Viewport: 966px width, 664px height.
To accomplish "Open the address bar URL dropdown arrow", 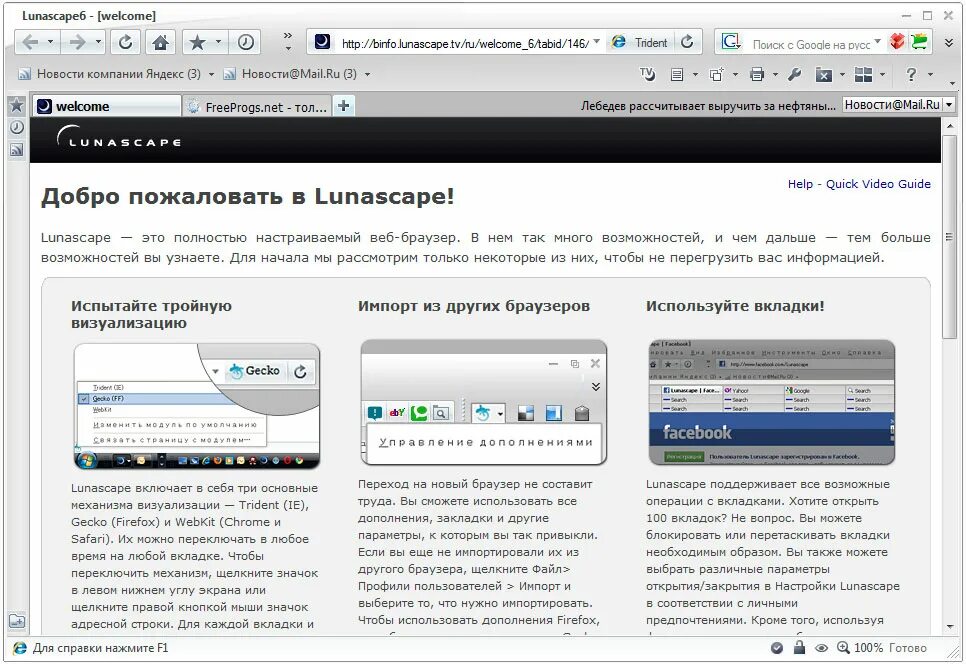I will (596, 41).
